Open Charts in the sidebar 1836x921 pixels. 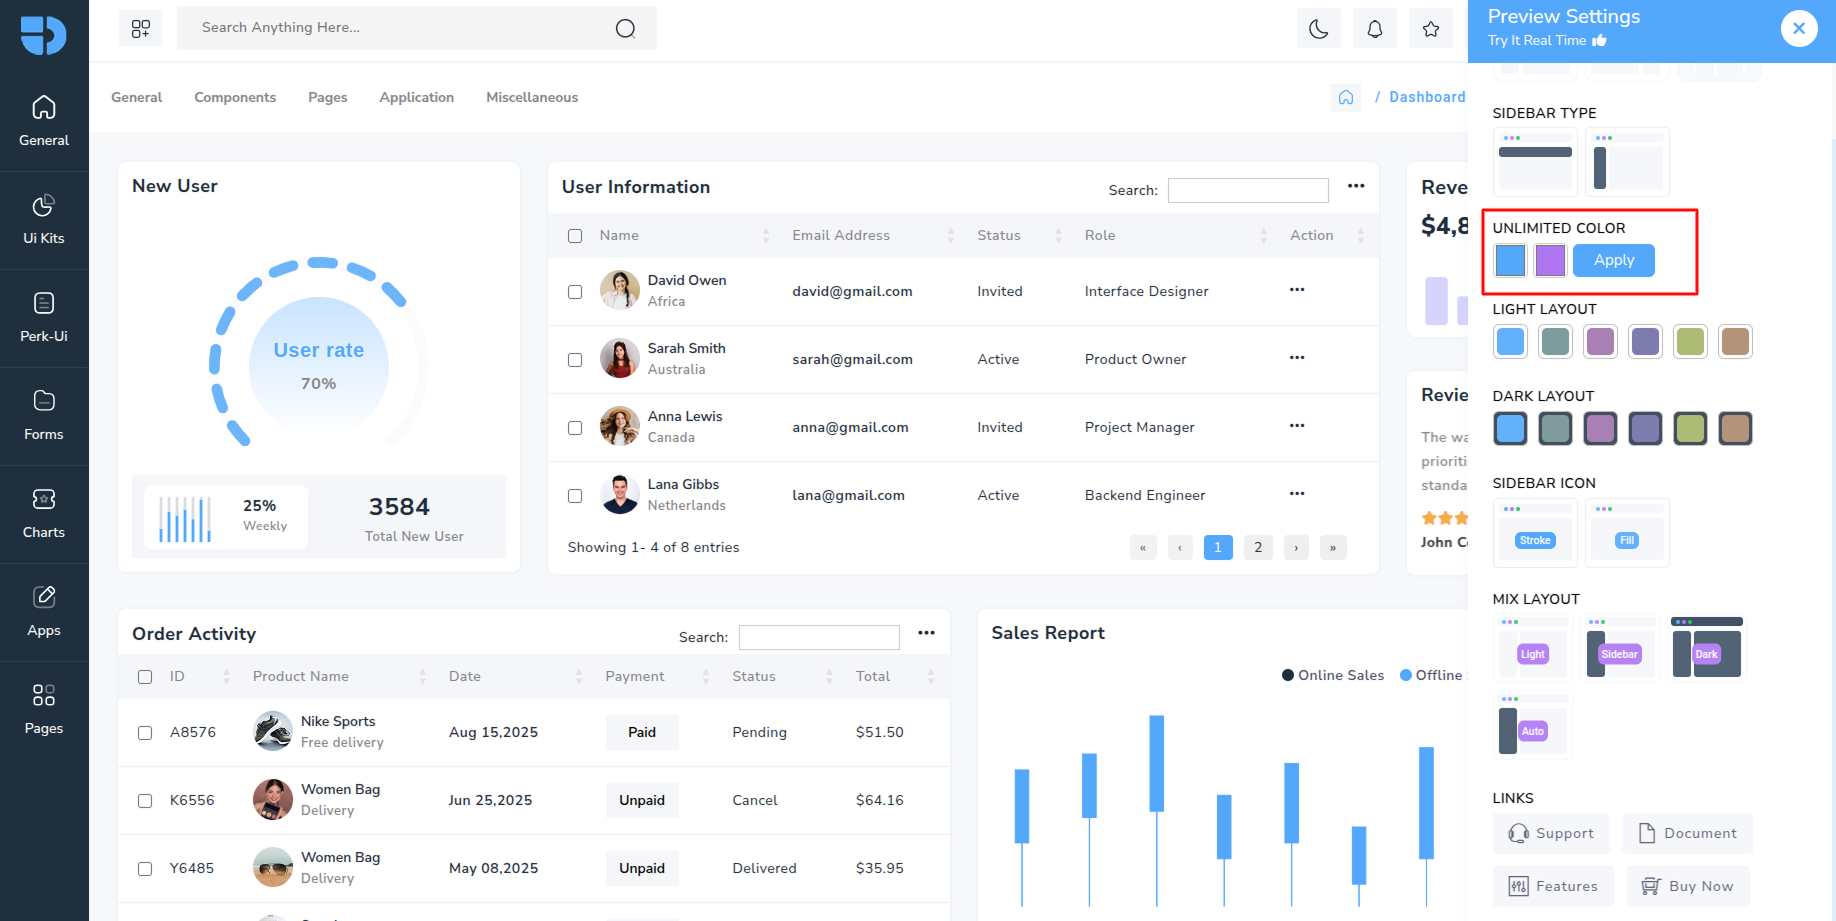[44, 514]
